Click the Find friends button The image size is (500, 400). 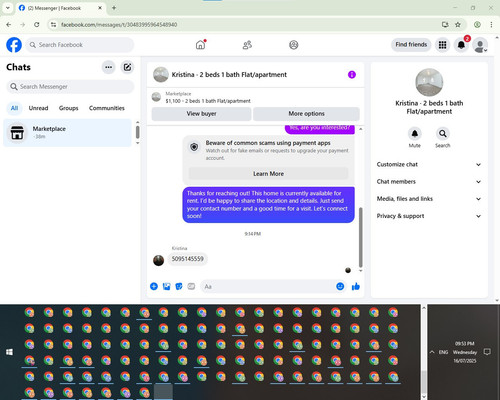pyautogui.click(x=411, y=45)
